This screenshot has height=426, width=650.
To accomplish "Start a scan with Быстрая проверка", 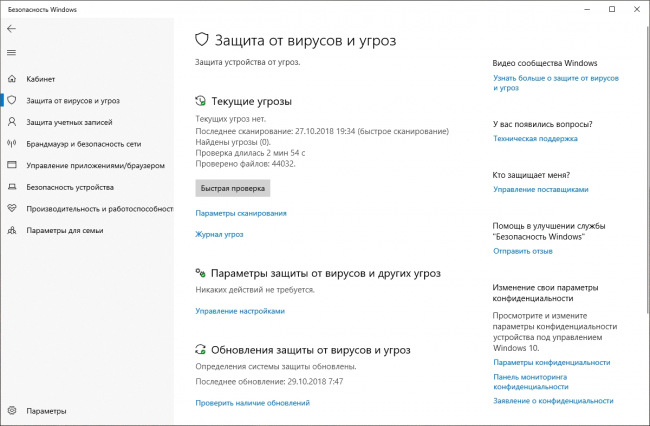I will point(233,188).
